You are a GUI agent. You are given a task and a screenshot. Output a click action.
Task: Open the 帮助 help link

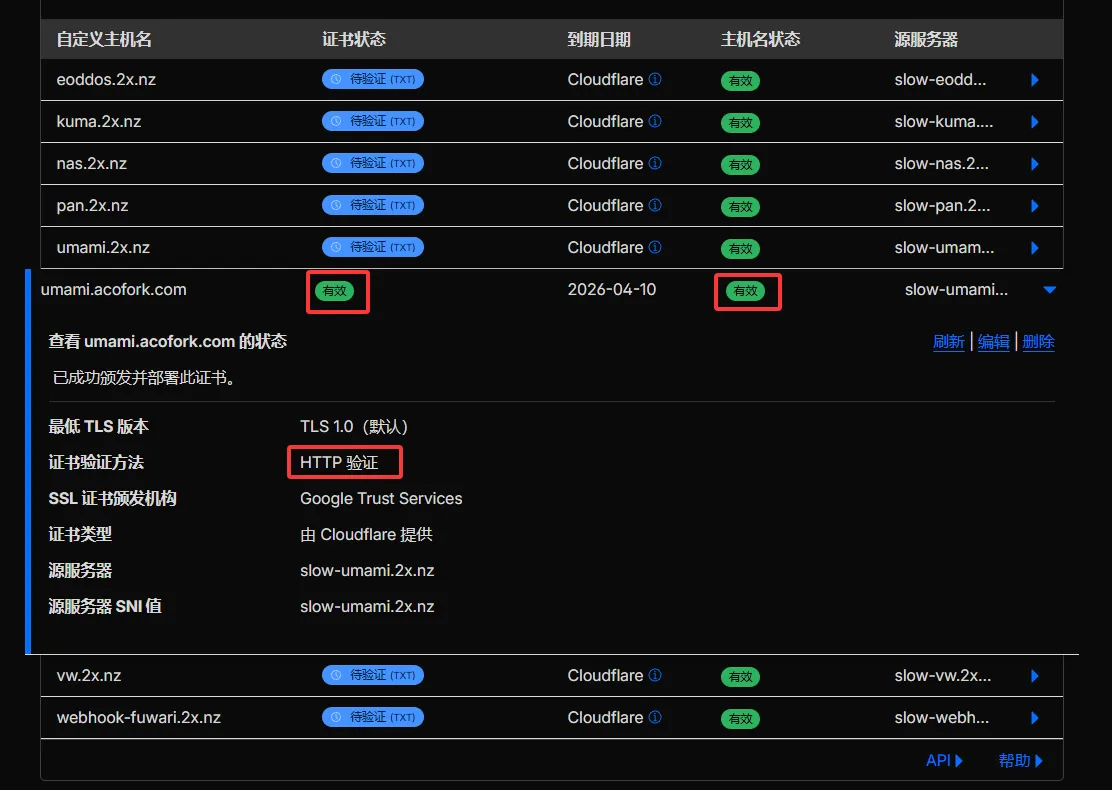tap(1020, 760)
